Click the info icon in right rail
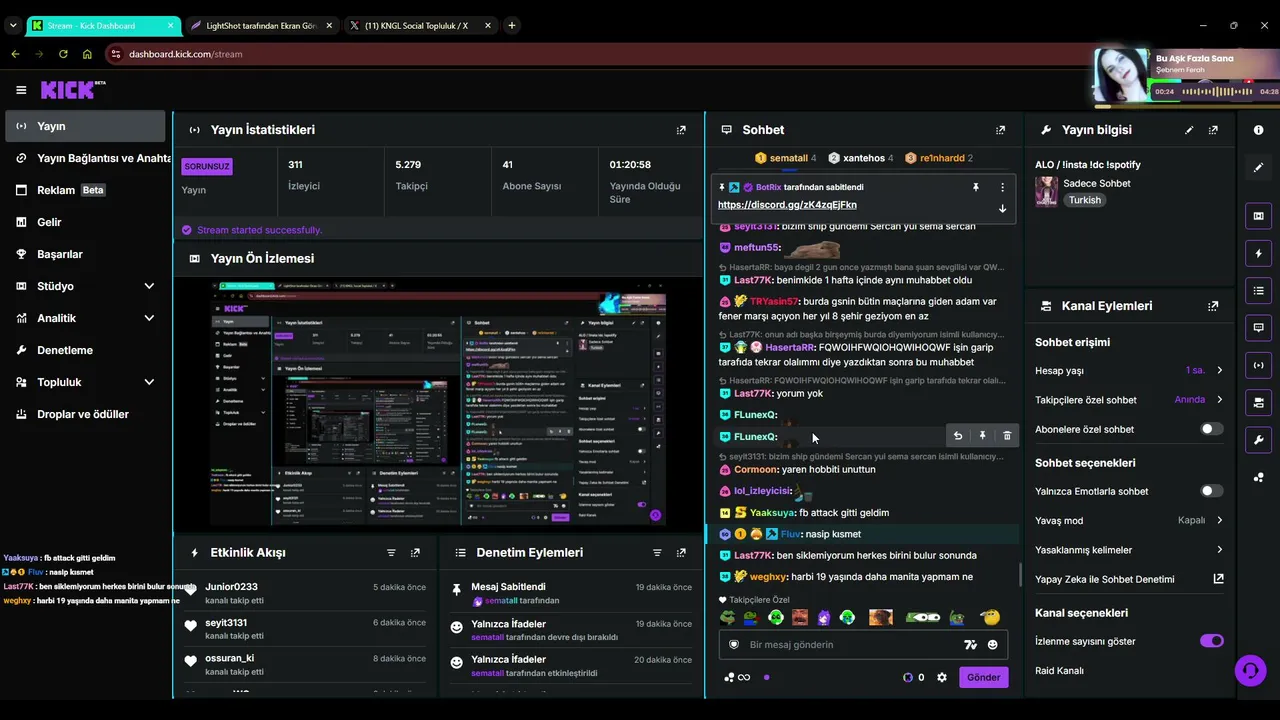 (1258, 130)
